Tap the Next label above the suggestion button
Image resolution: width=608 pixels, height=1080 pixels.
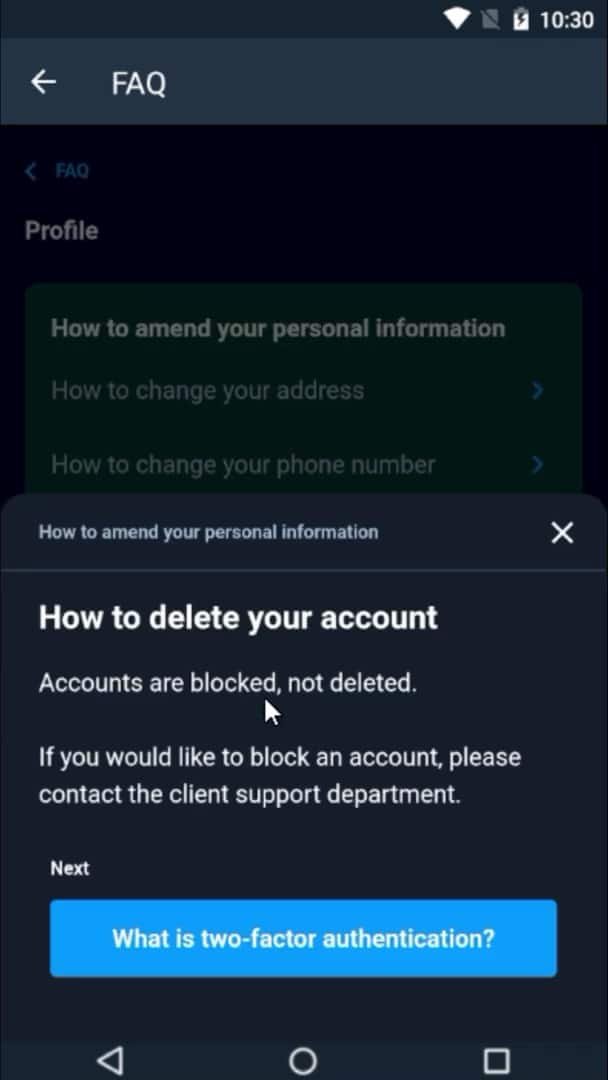[69, 868]
